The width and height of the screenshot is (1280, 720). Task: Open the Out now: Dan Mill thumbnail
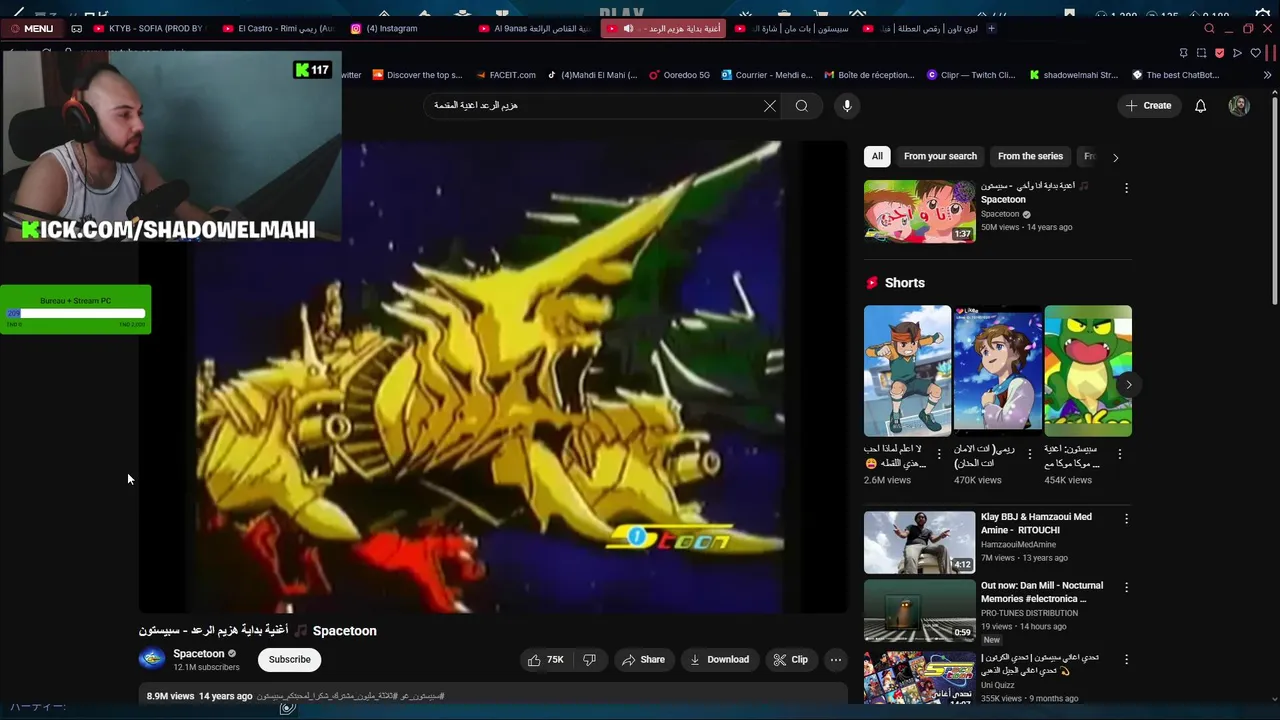tap(919, 610)
